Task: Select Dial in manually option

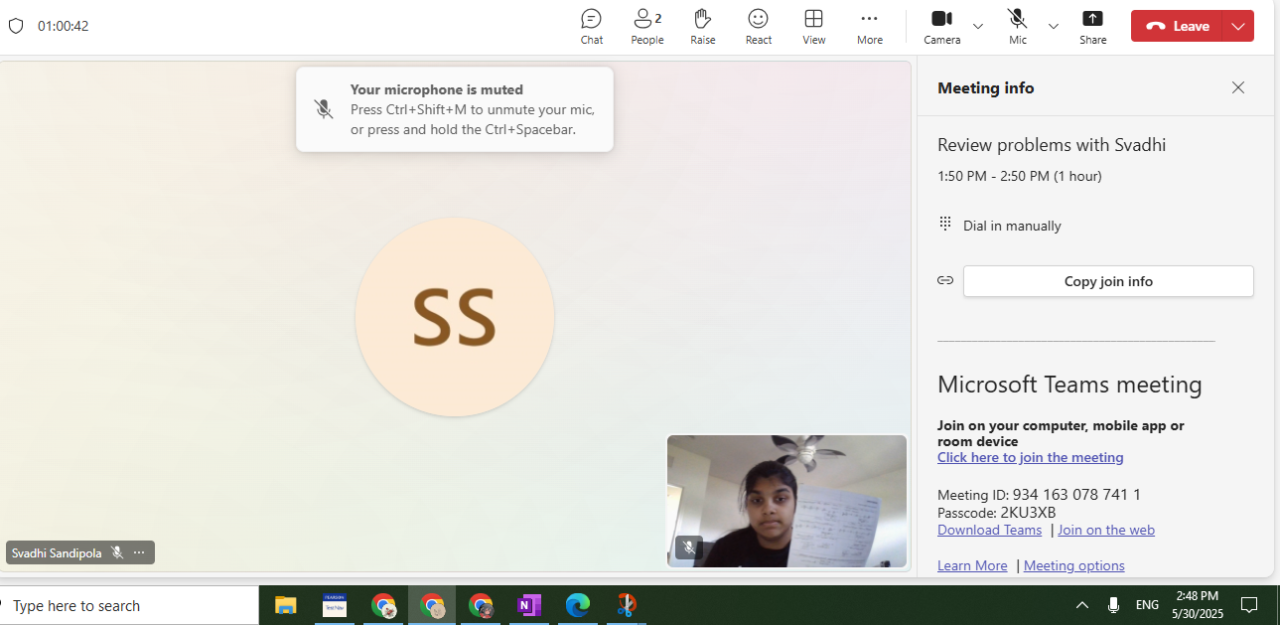Action: (x=1011, y=226)
